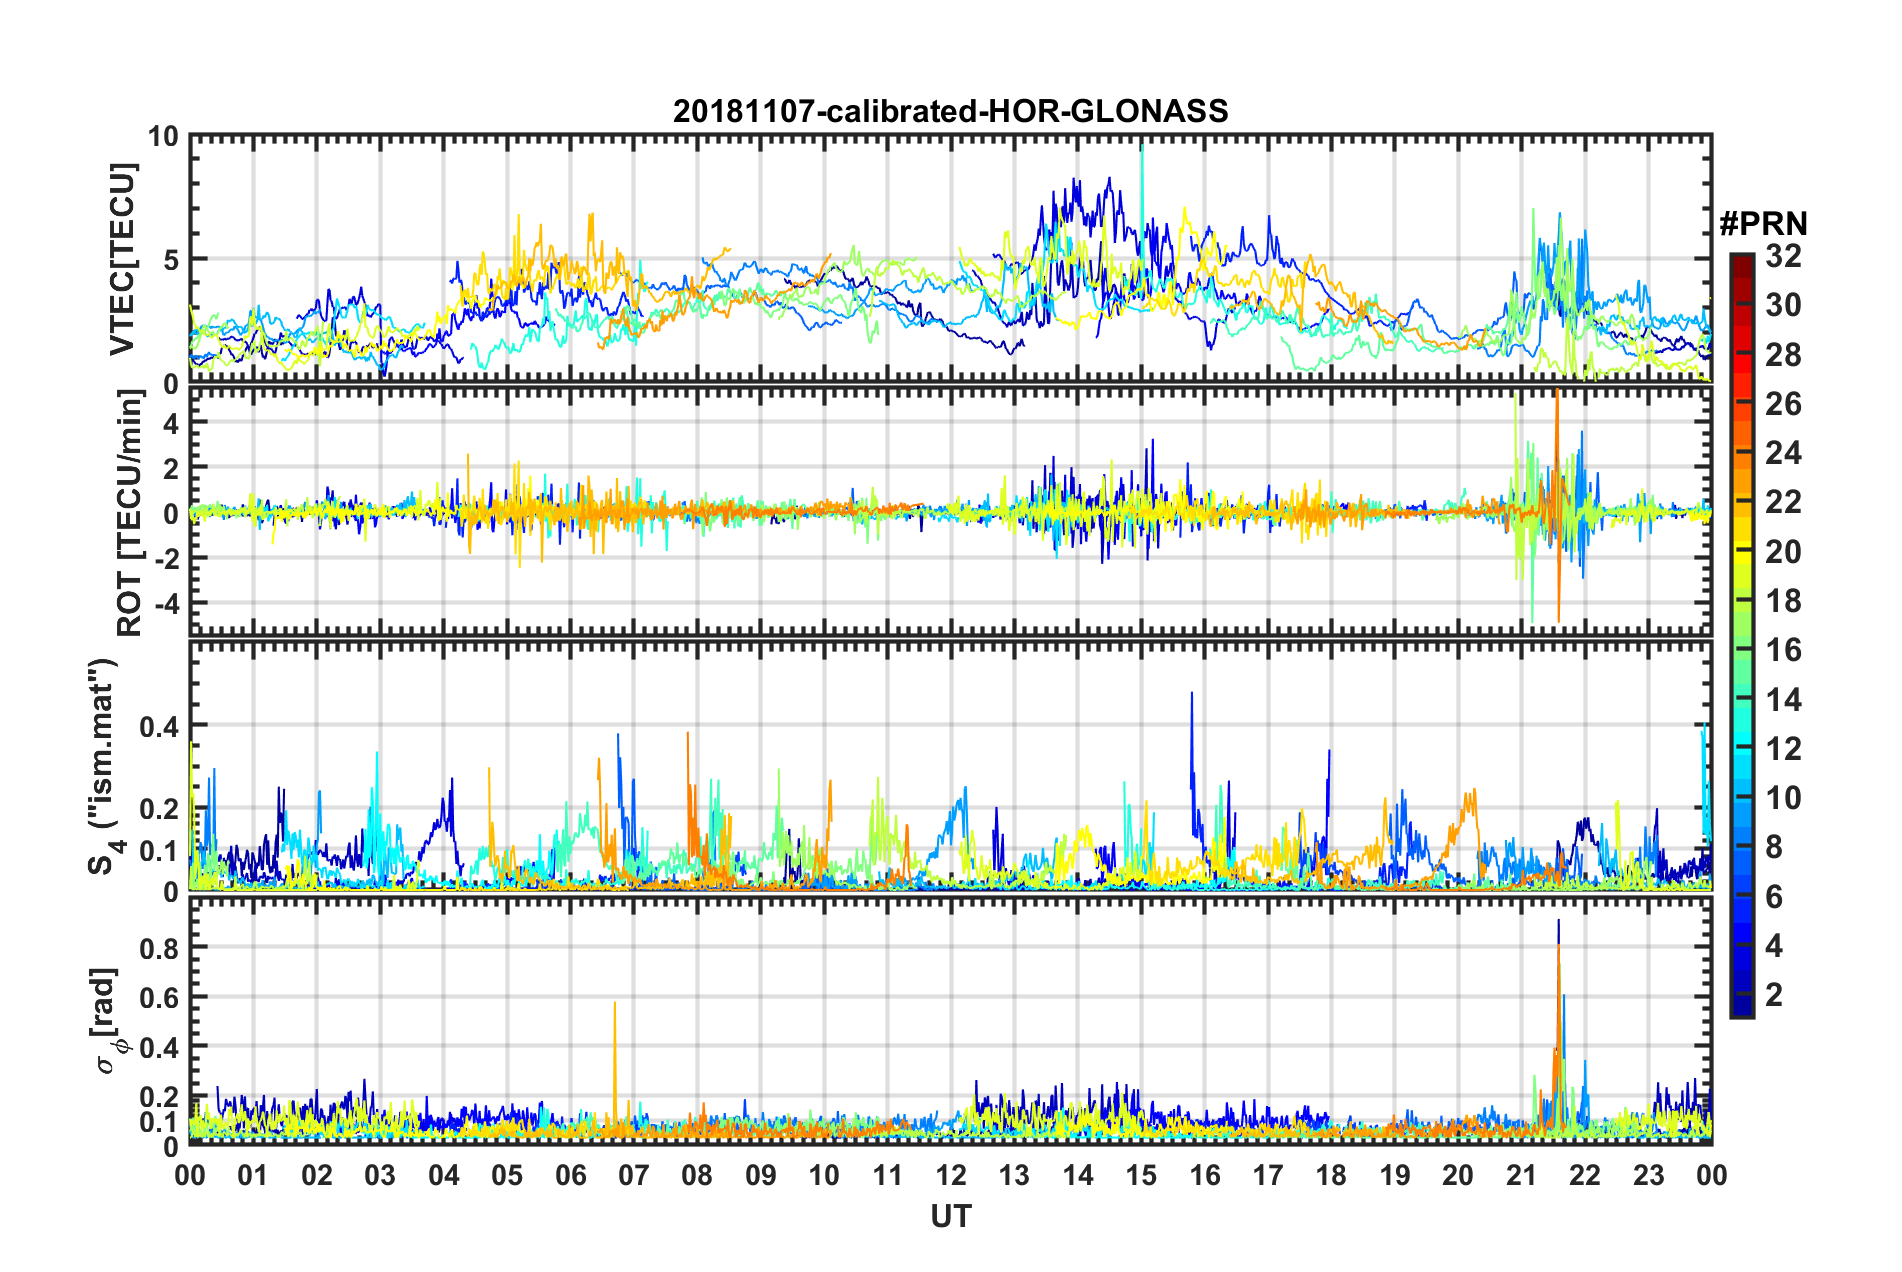Click the plot title 20181107-calibrated-HOR-GLONASS
This screenshot has width=1902, height=1272.
tap(950, 111)
